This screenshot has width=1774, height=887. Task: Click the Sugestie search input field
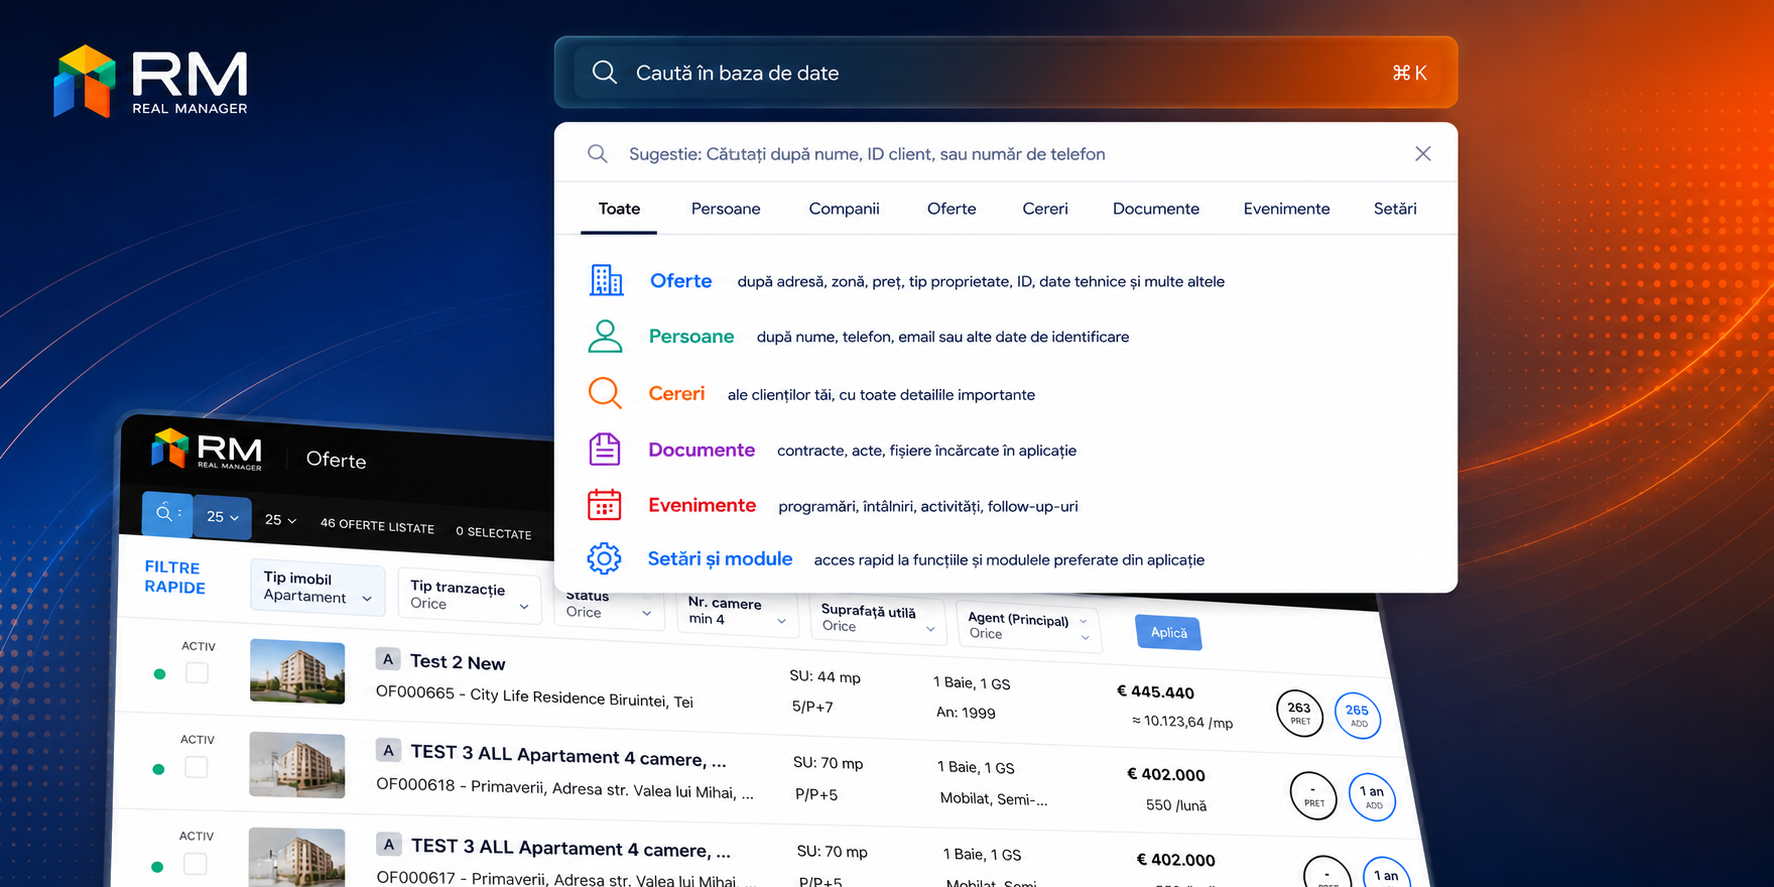pos(1006,153)
